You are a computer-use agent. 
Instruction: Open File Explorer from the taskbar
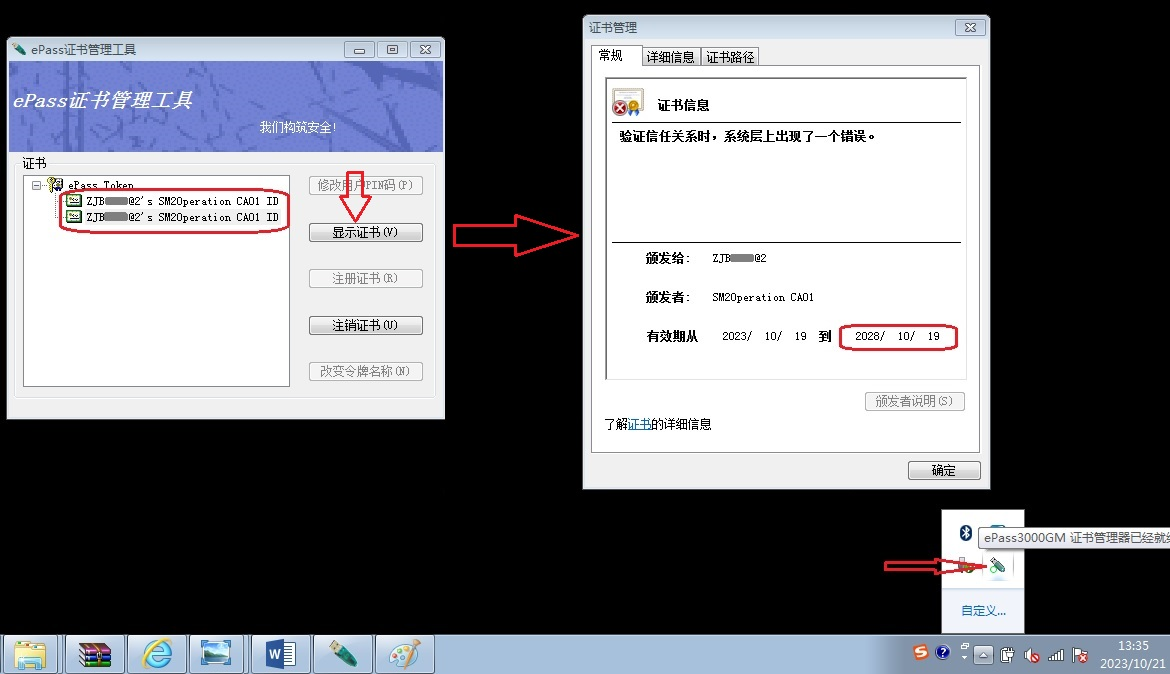31,655
